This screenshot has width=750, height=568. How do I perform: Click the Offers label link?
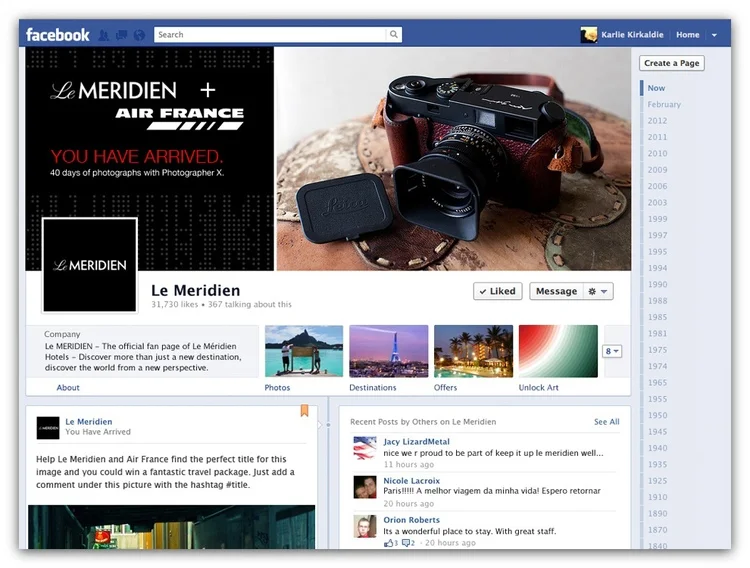445,388
